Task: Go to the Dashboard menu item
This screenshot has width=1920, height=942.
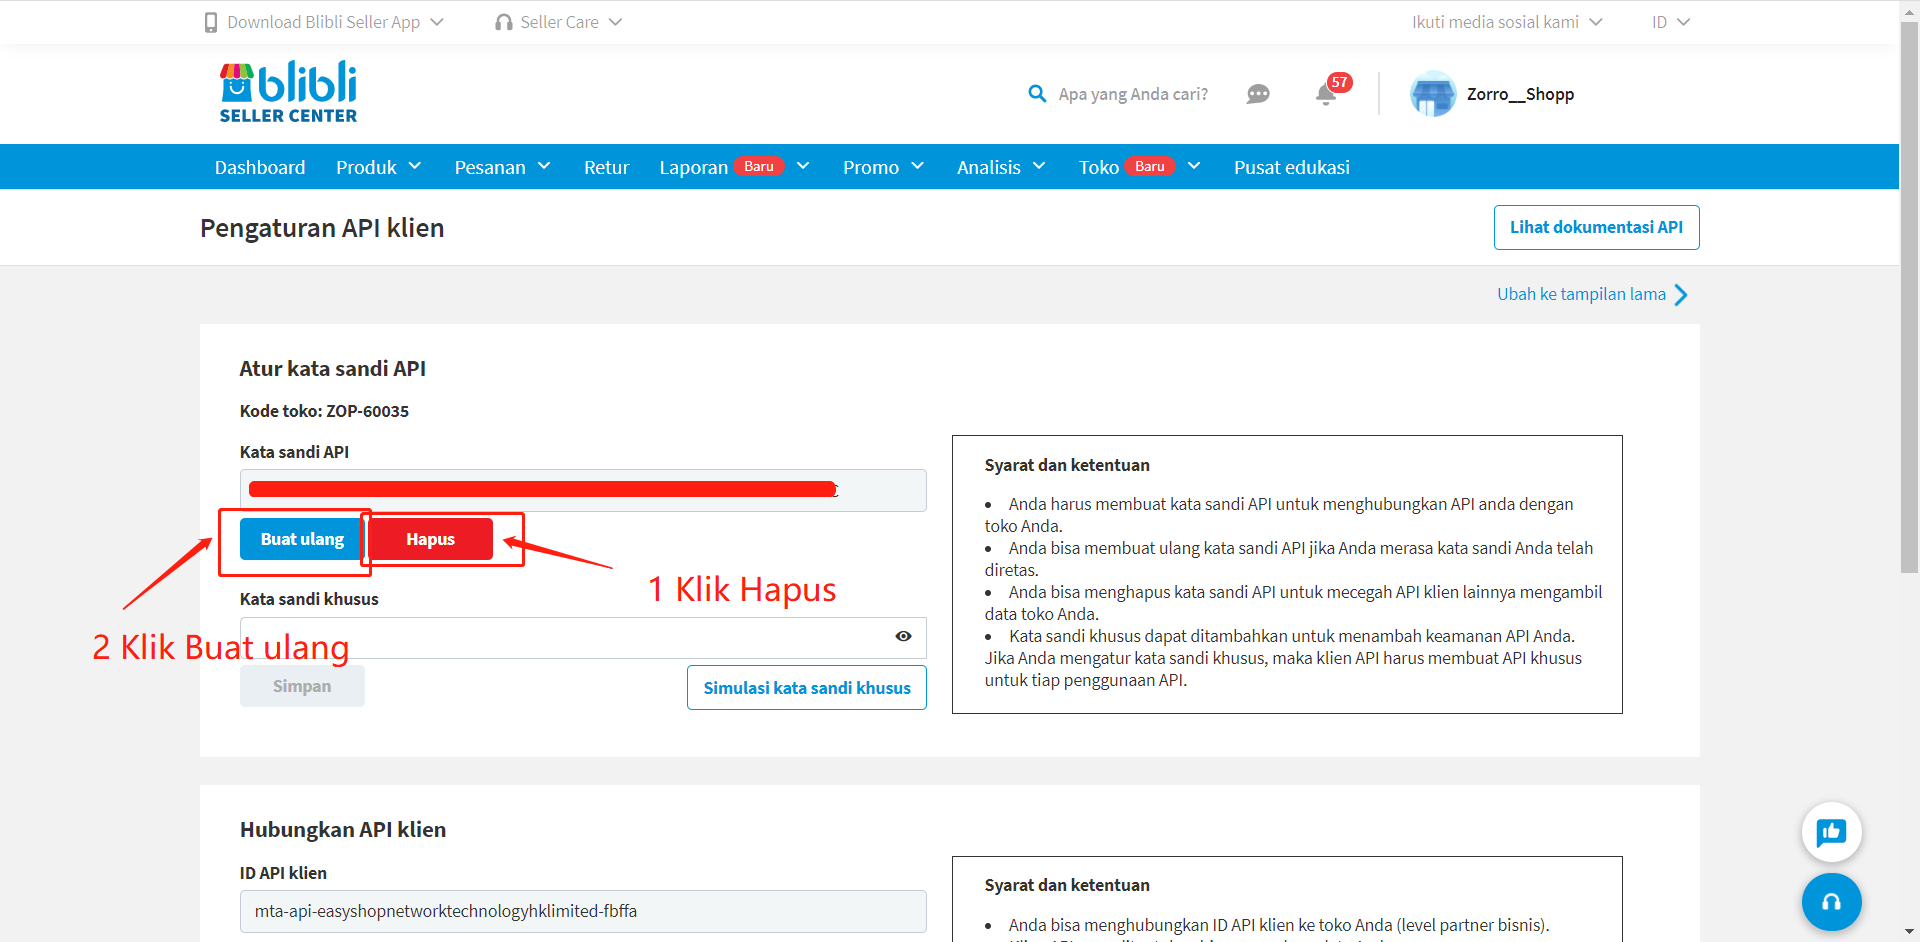Action: click(x=260, y=167)
